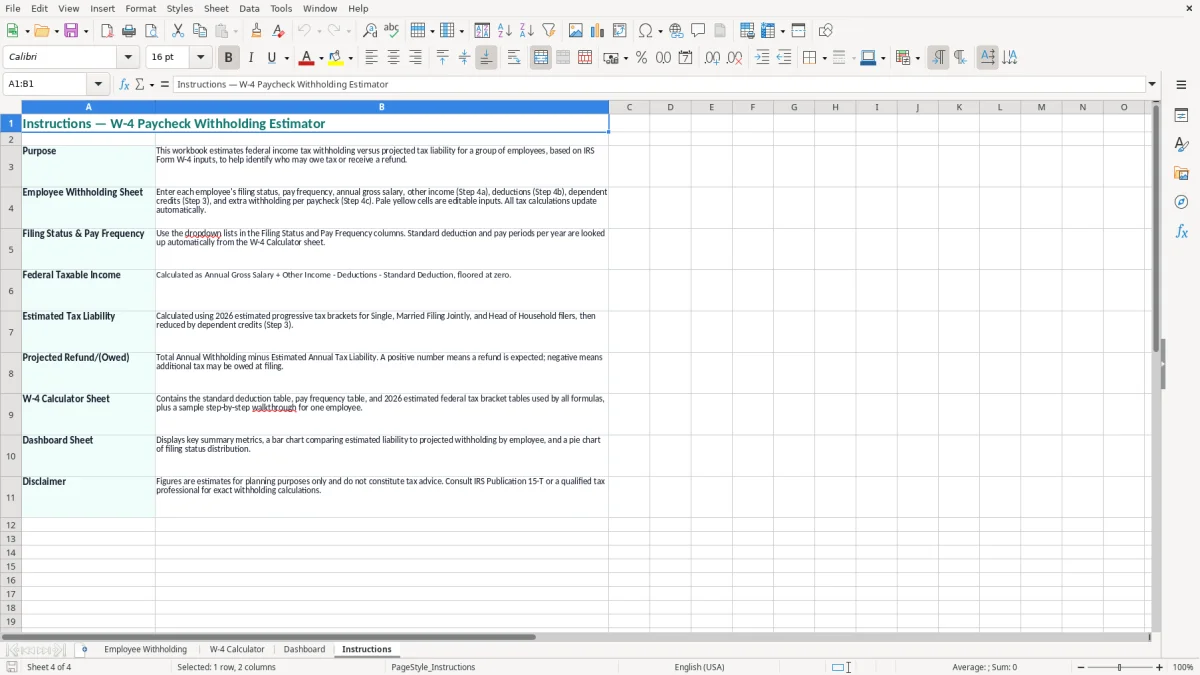Open the Data menu
Screen dimensions: 1200x675
click(249, 8)
